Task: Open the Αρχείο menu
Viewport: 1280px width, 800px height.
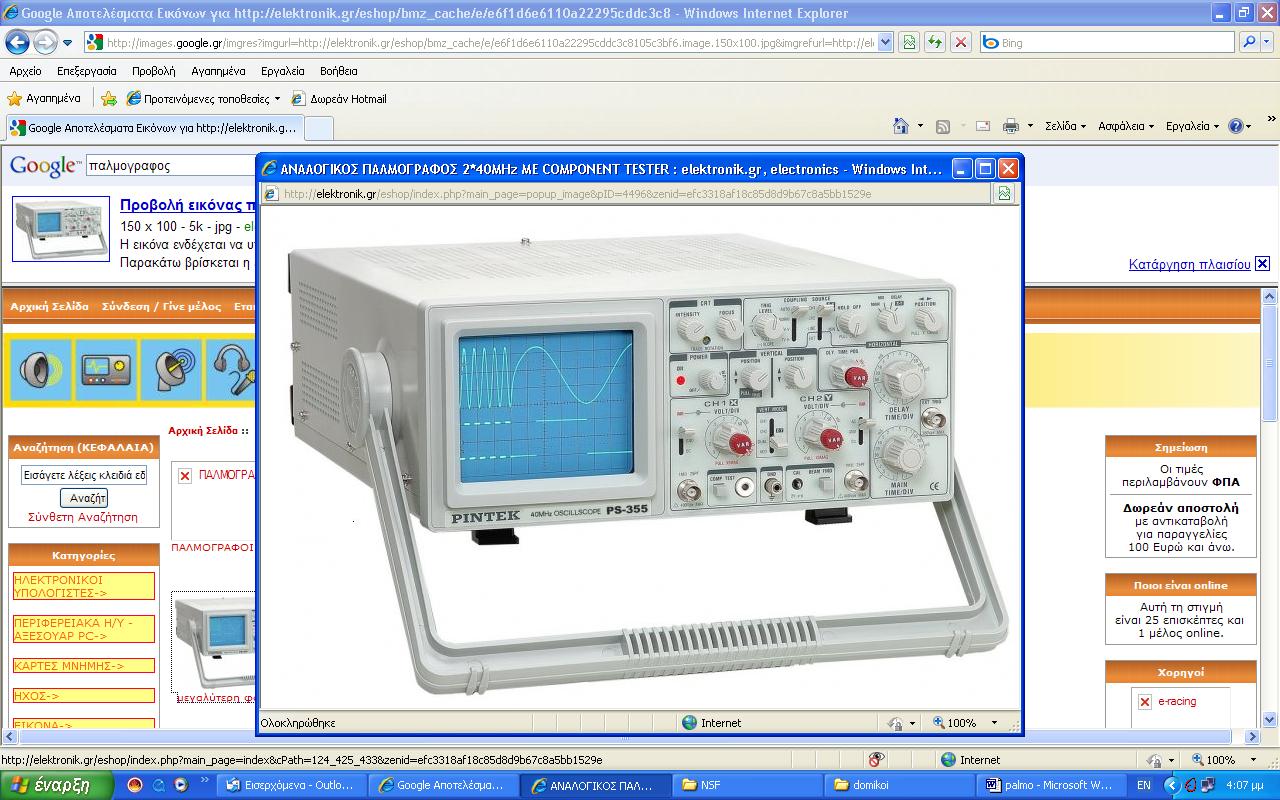Action: 25,71
